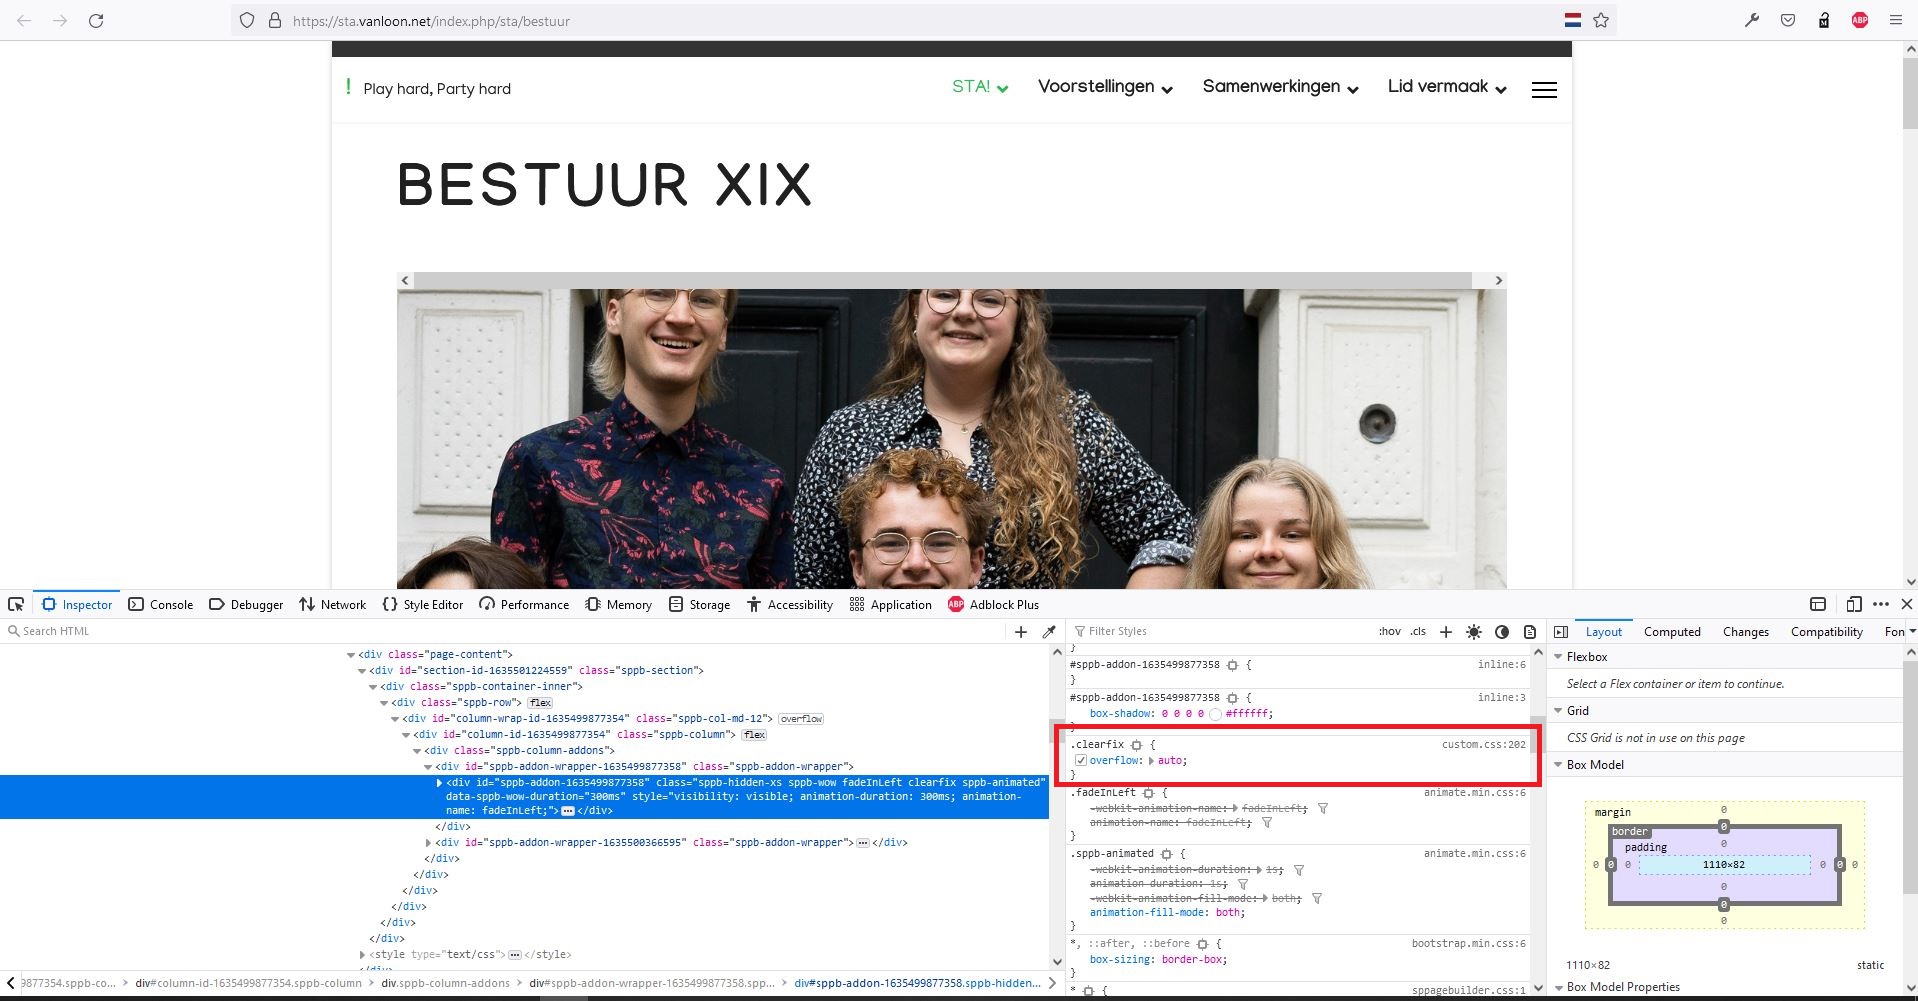Open the Voorstellingen dropdown menu
This screenshot has height=1001, width=1918.
1104,87
